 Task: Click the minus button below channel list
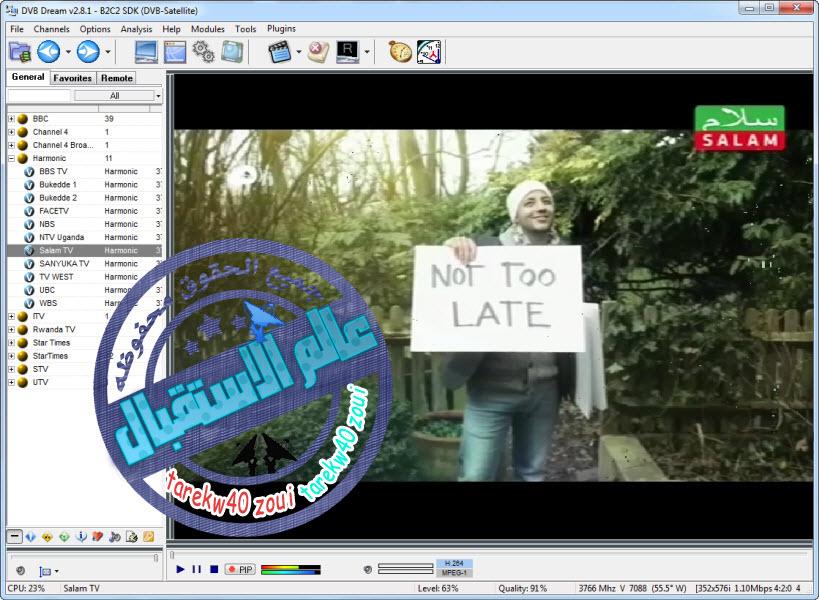(x=15, y=536)
